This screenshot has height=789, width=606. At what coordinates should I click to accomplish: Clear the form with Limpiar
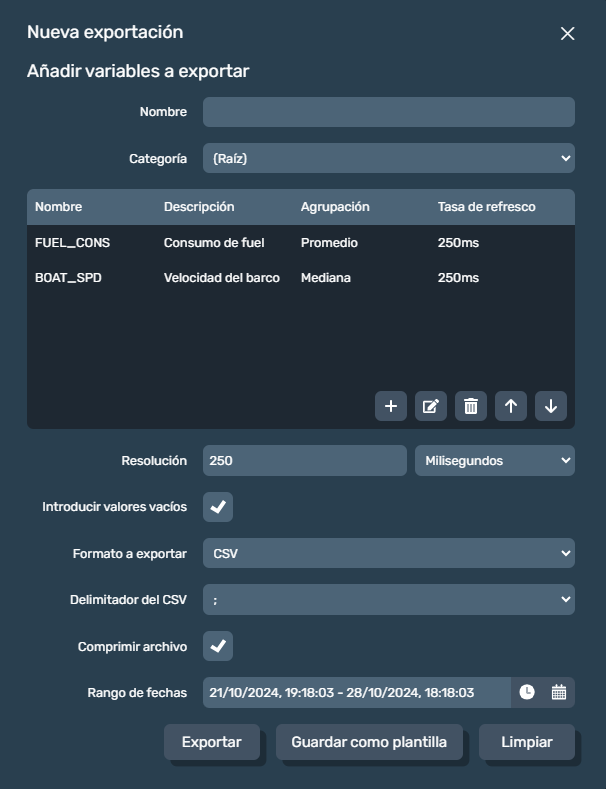point(526,742)
